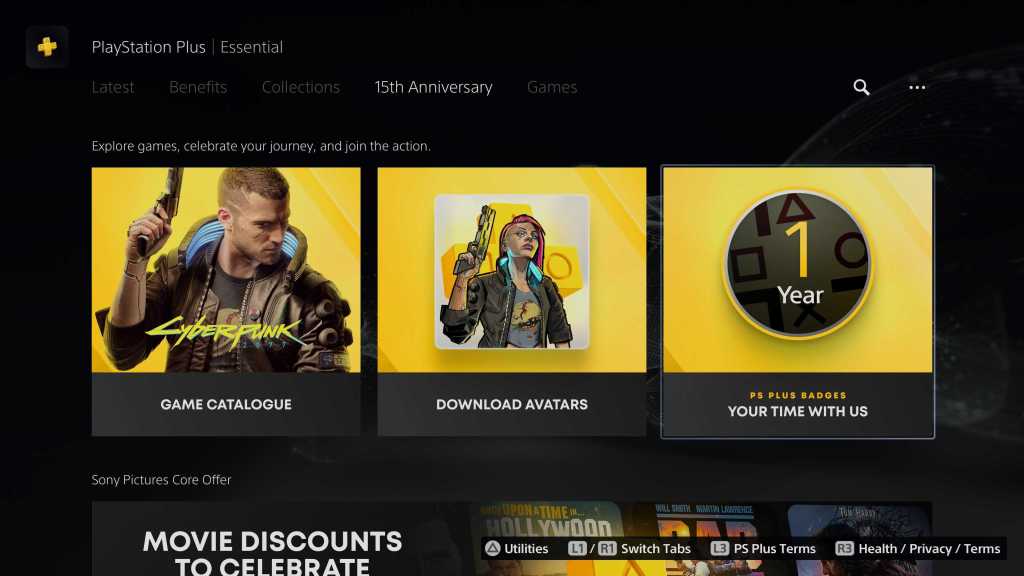This screenshot has width=1024, height=576.
Task: Open the three-dot more options menu
Action: click(917, 87)
